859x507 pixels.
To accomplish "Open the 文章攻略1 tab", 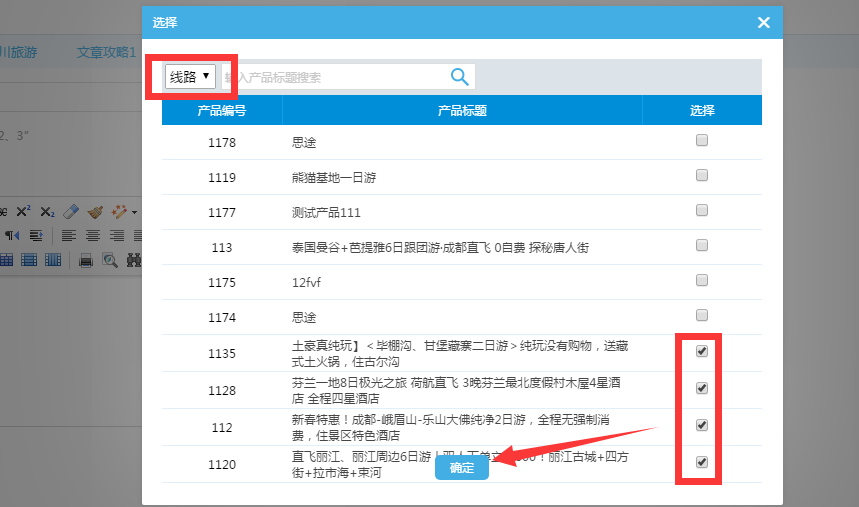I will pos(106,52).
